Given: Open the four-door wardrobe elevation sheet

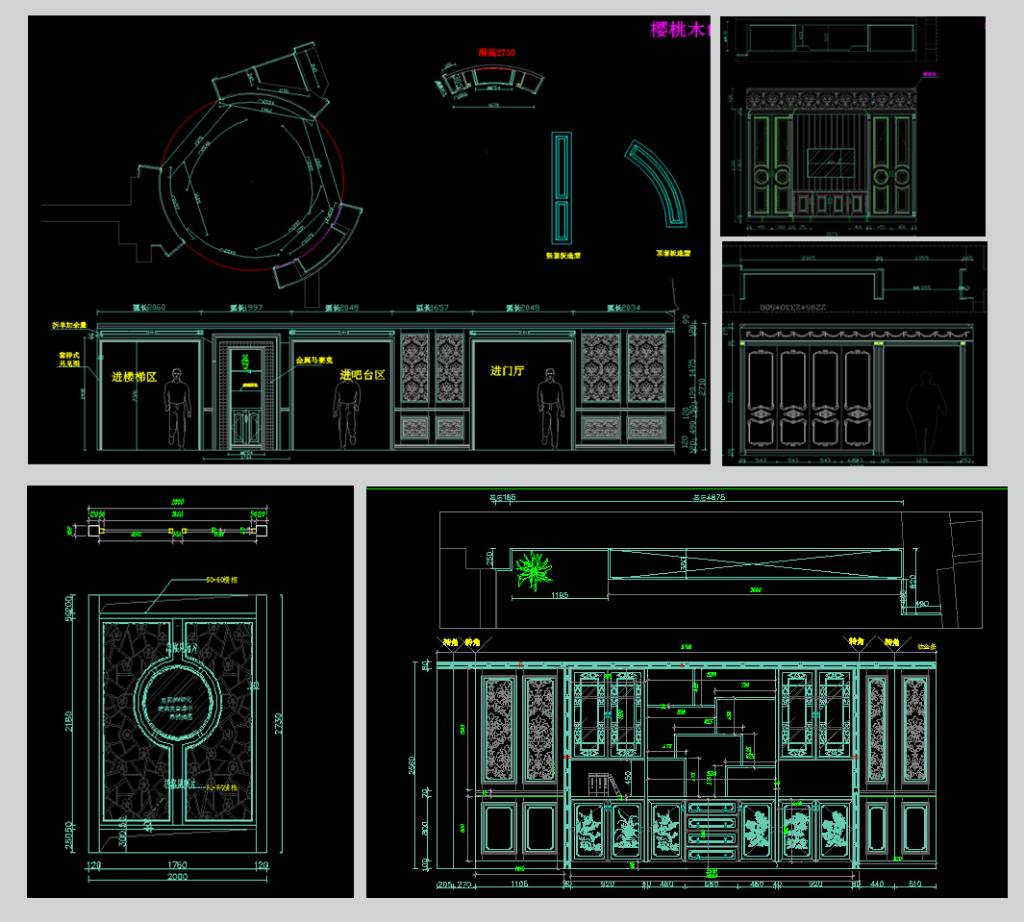Looking at the screenshot, I should pos(854,353).
